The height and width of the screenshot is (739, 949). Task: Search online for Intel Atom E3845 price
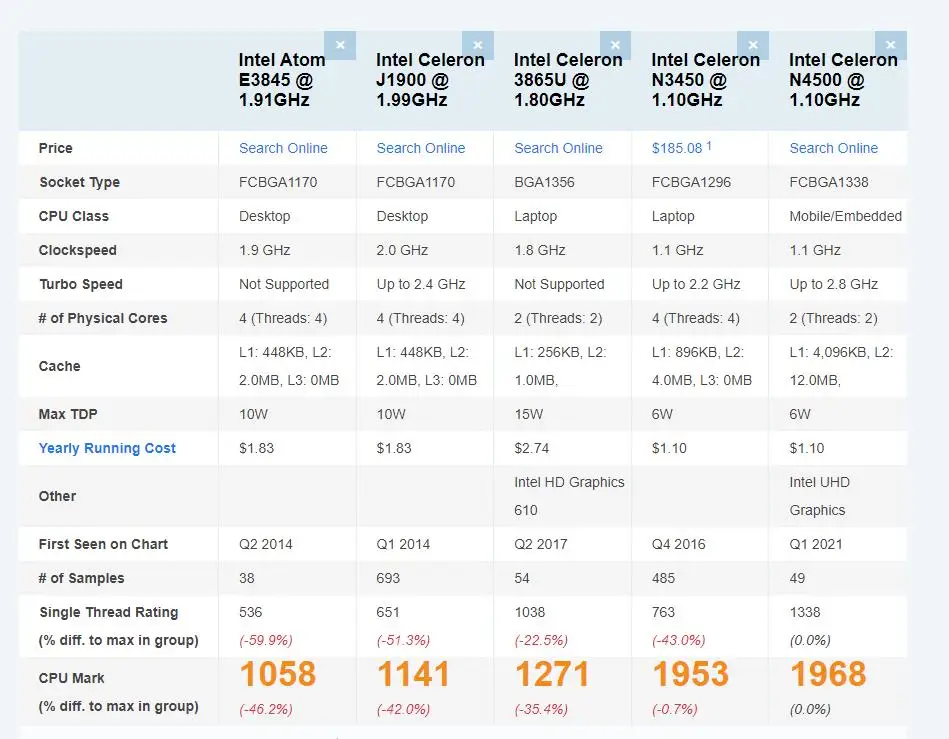pos(283,147)
